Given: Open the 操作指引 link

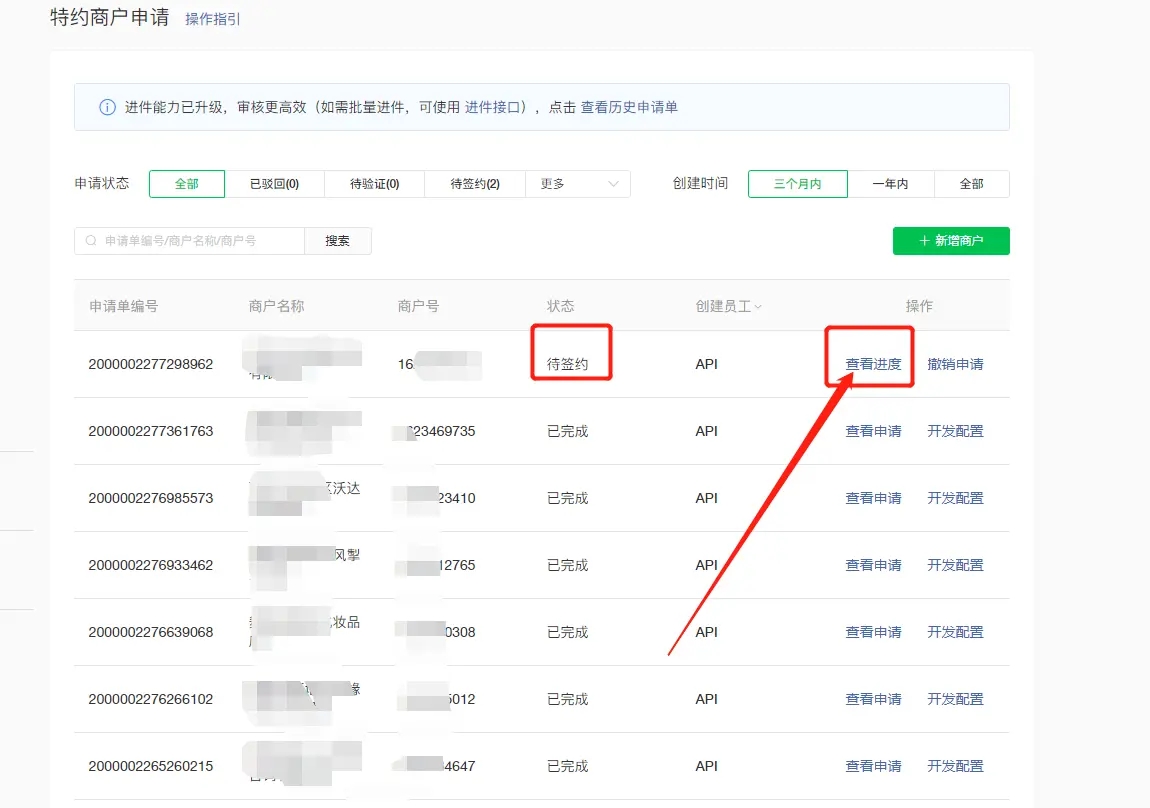Looking at the screenshot, I should 213,19.
